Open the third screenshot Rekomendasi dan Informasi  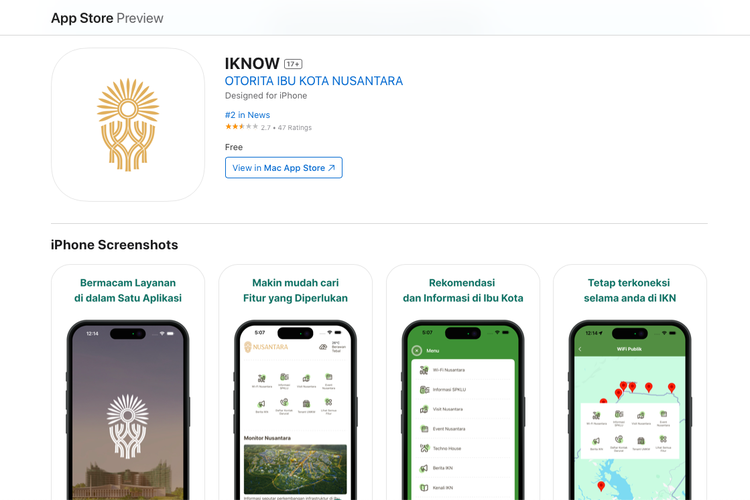[x=463, y=383]
